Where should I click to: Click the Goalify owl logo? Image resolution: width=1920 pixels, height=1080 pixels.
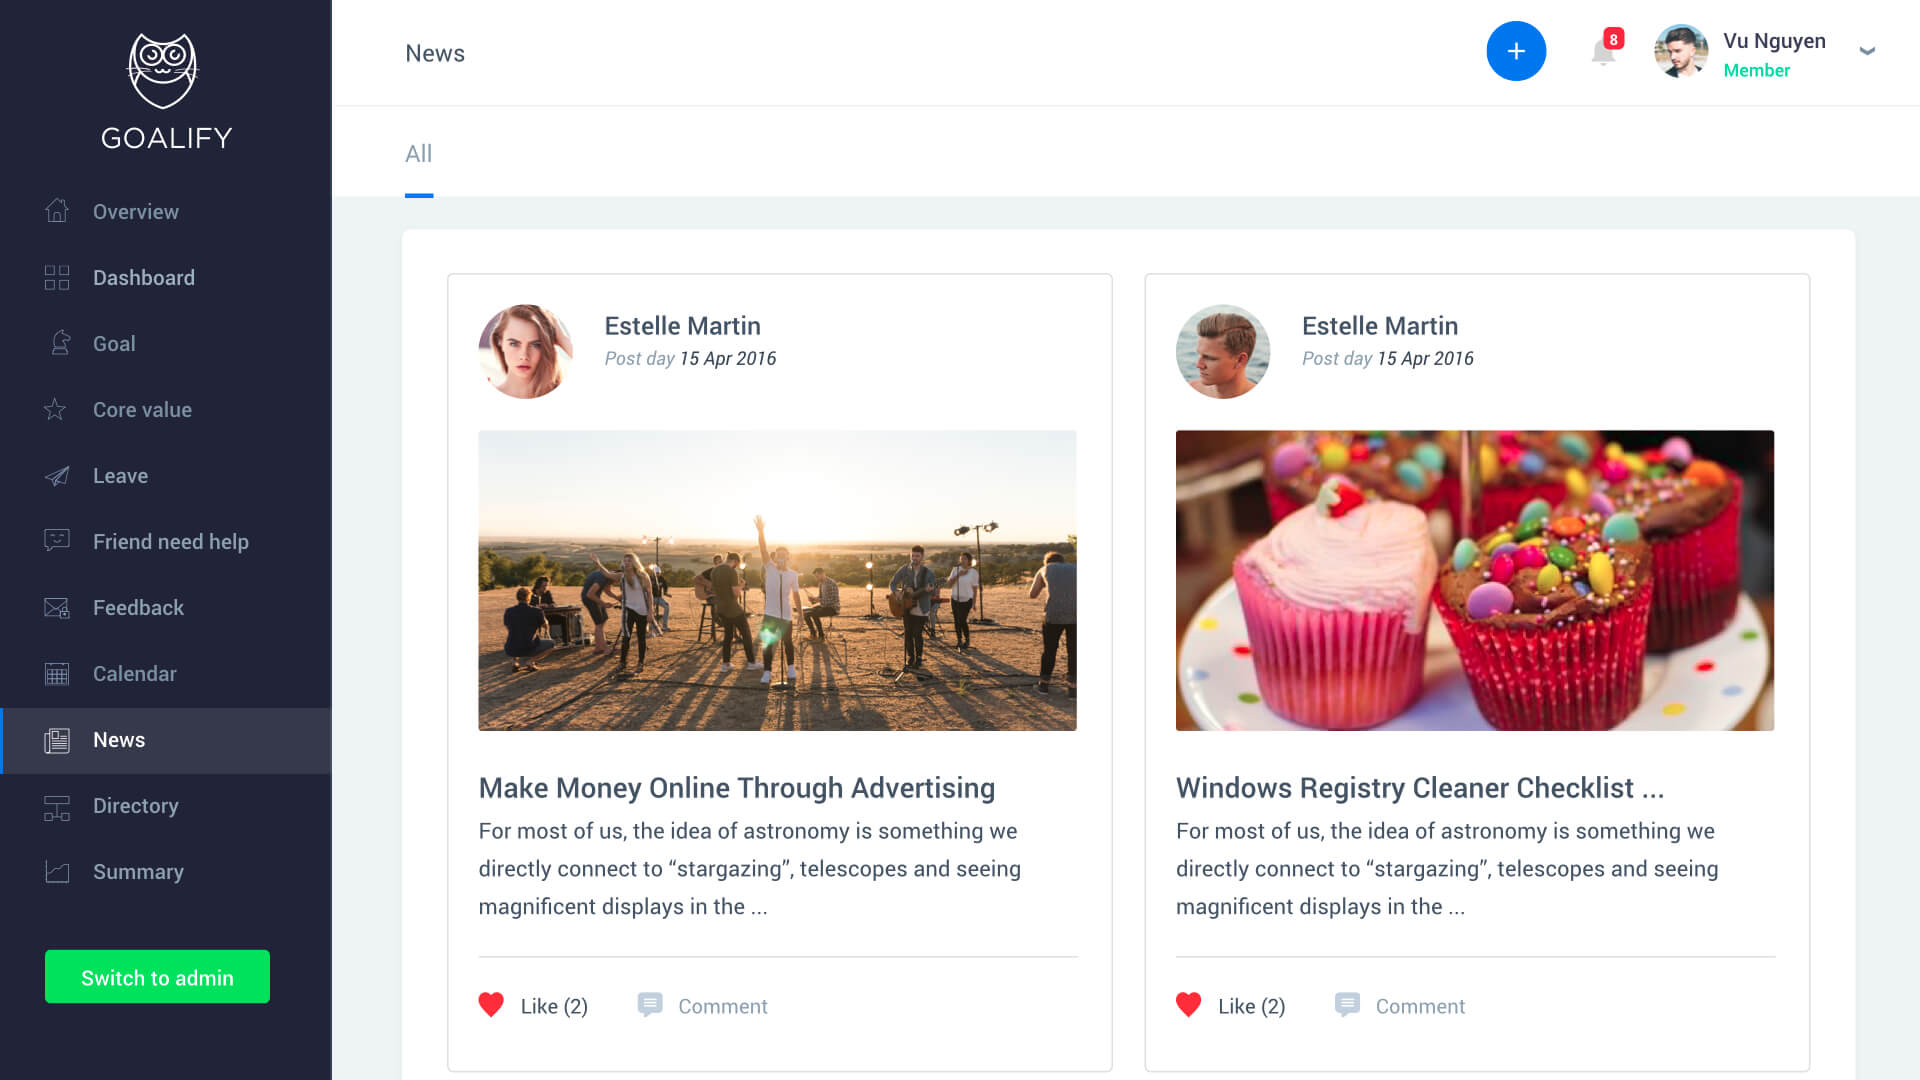pos(163,72)
